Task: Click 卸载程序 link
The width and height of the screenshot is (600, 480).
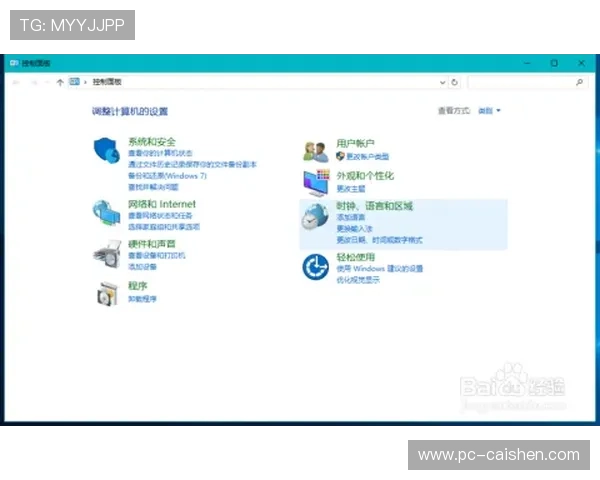Action: tap(142, 299)
